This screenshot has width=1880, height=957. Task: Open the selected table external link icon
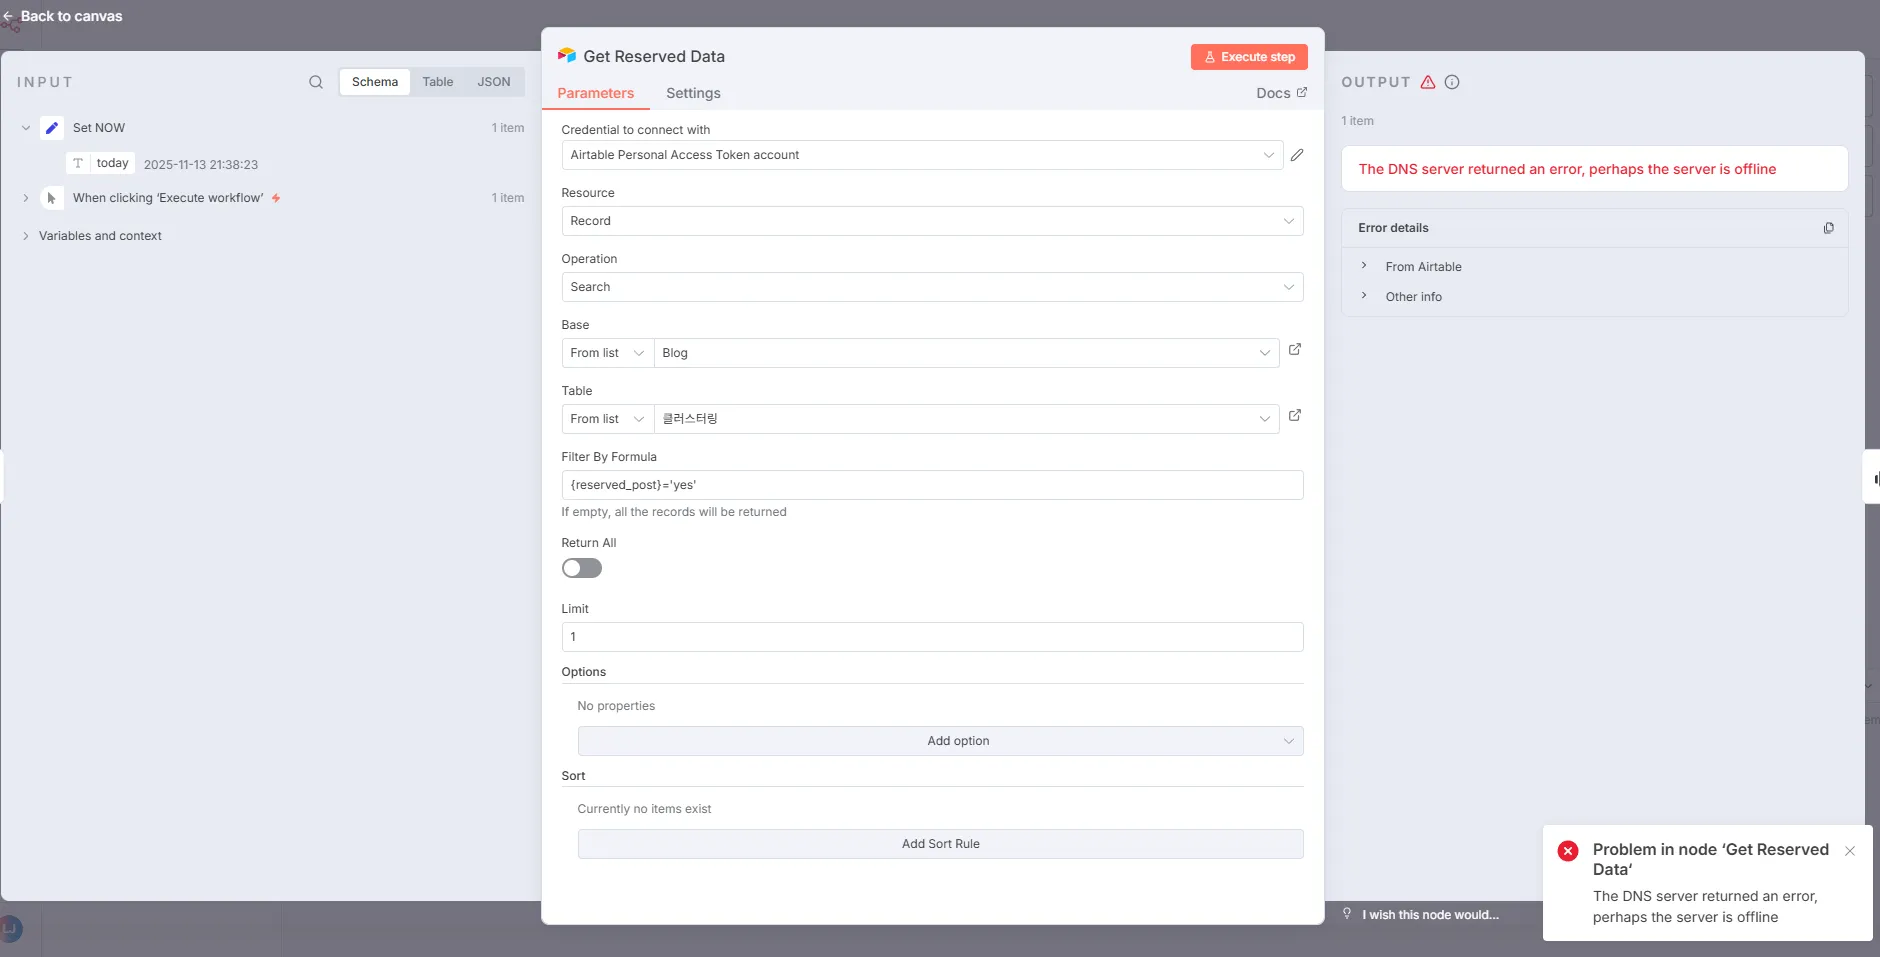click(x=1295, y=416)
